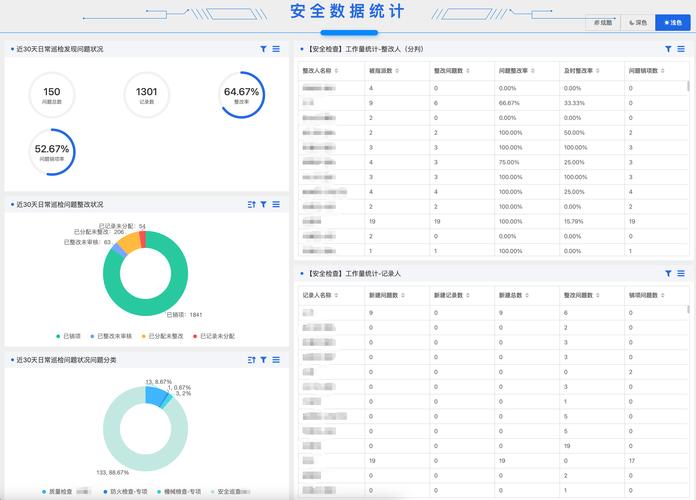Click the 52.67% 问题销项率 gauge

point(52,152)
